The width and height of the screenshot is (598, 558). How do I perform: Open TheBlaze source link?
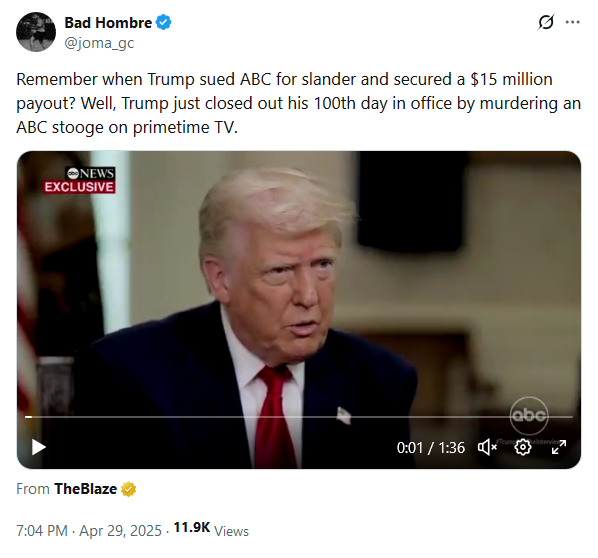(85, 489)
